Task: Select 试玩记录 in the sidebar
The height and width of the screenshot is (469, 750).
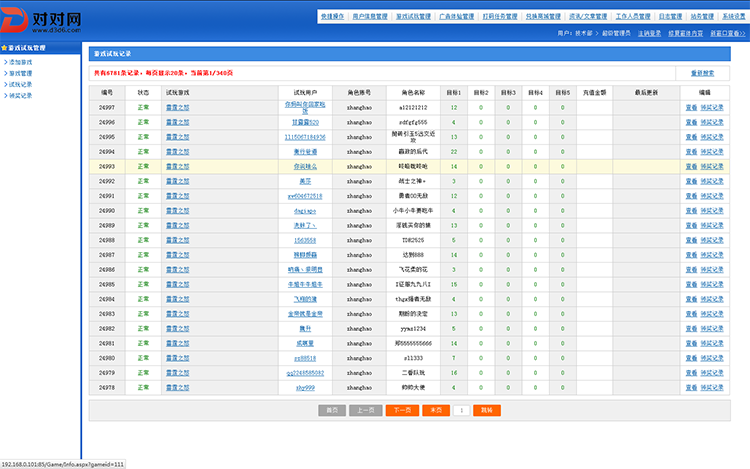Action: 21,84
